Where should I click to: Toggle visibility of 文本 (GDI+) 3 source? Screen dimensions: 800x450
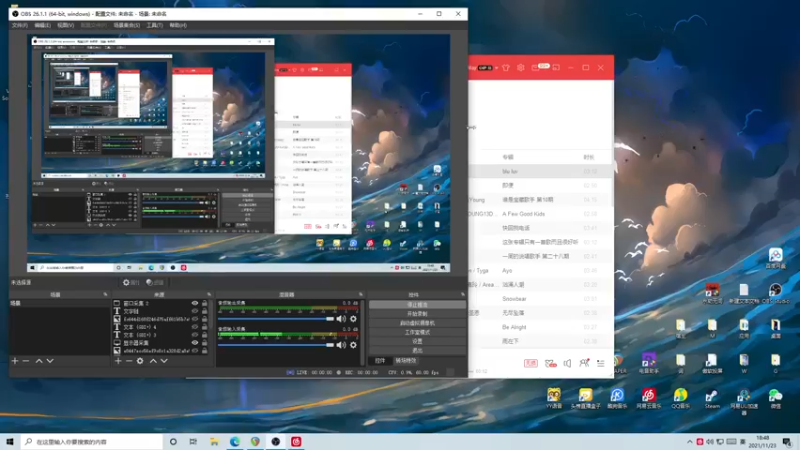point(194,335)
